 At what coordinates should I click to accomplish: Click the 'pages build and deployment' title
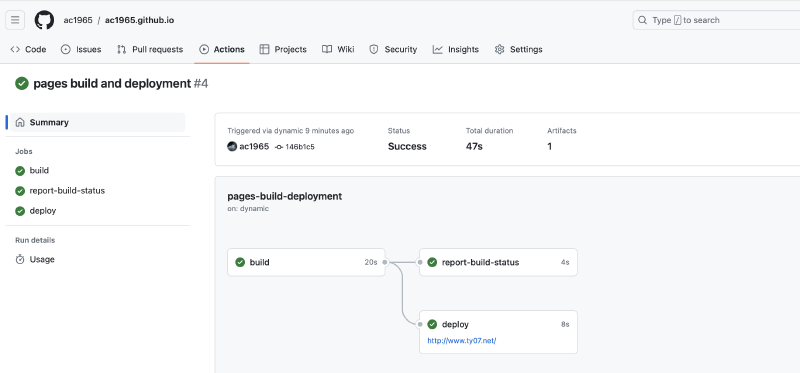(112, 84)
